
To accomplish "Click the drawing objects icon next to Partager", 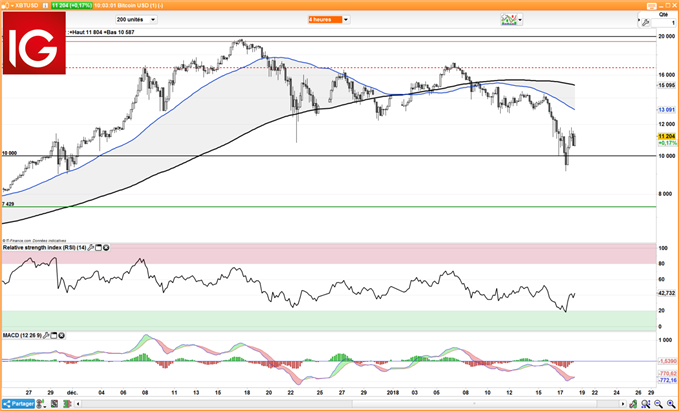I will [x=40, y=404].
